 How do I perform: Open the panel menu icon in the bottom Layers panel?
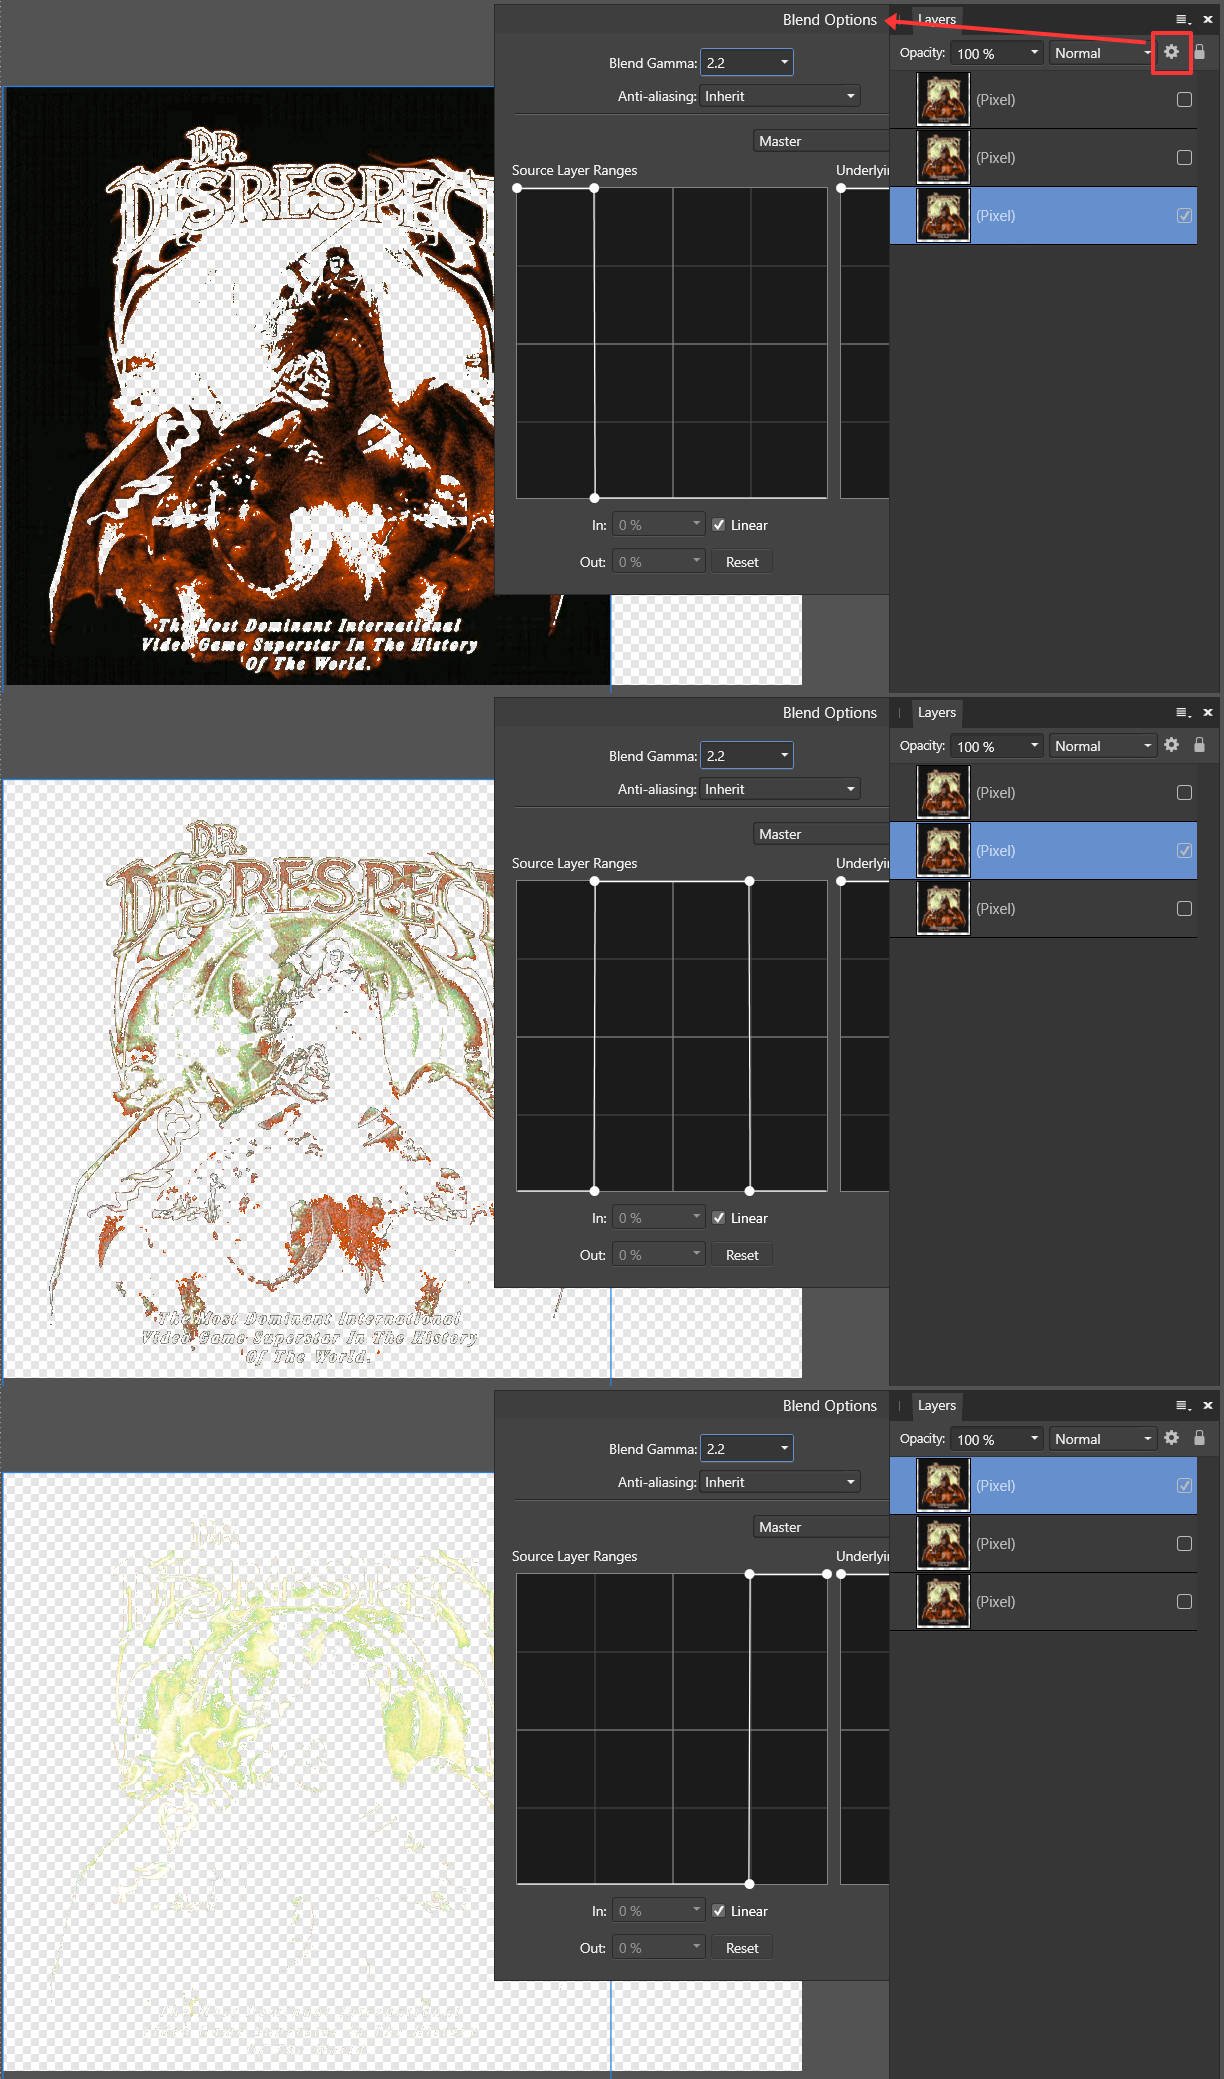pos(1182,1405)
